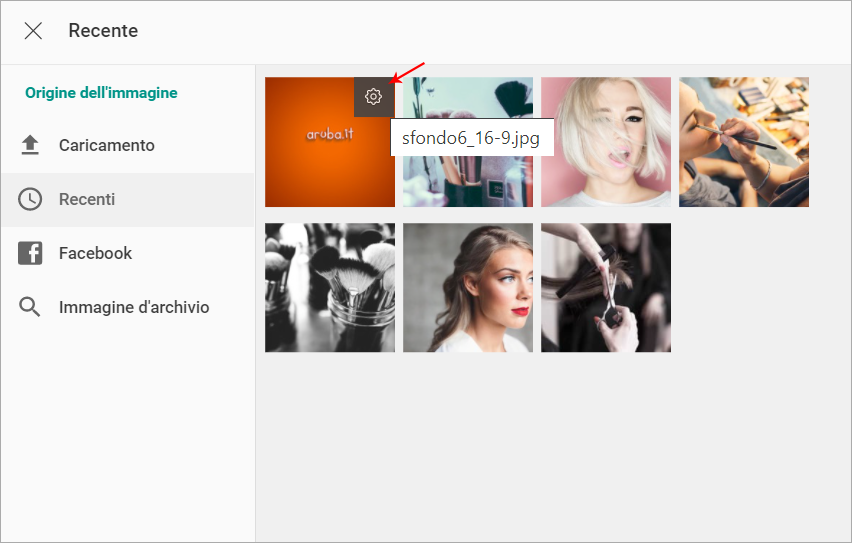The image size is (852, 543).
Task: Choose the woman with red lipstick thumbnail
Action: (x=468, y=288)
